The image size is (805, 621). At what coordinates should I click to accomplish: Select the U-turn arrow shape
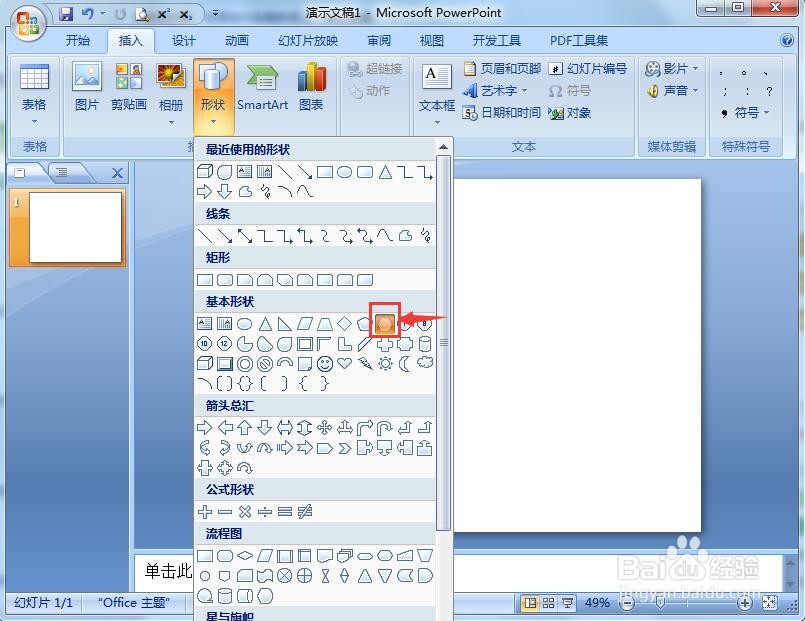point(385,427)
